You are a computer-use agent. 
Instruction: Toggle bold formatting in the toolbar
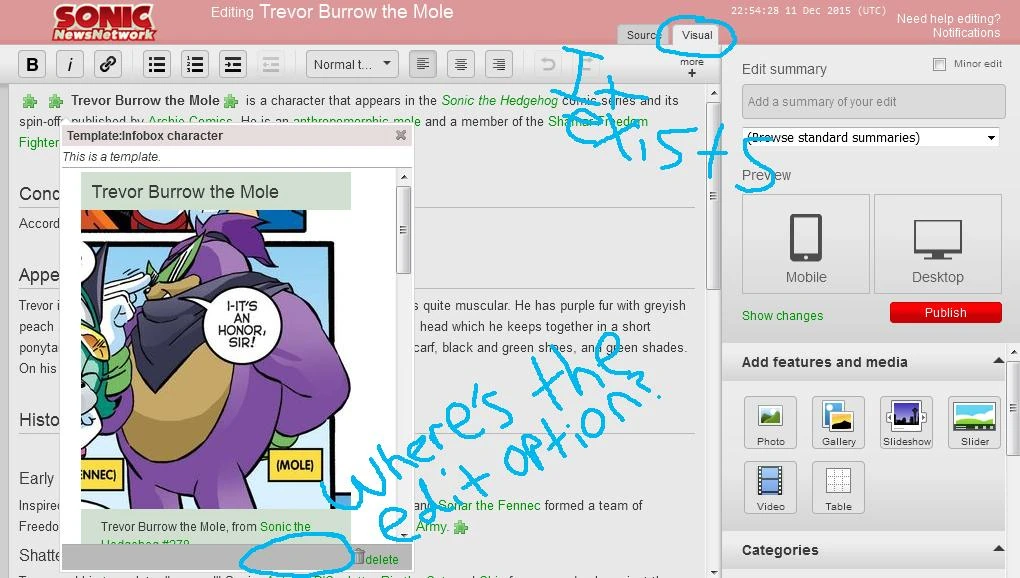[32, 65]
